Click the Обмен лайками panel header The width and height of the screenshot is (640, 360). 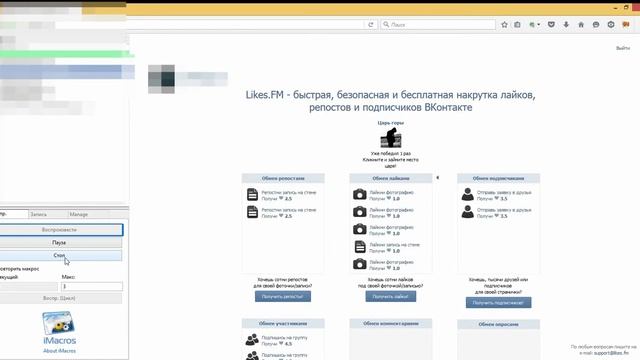pyautogui.click(x=391, y=178)
